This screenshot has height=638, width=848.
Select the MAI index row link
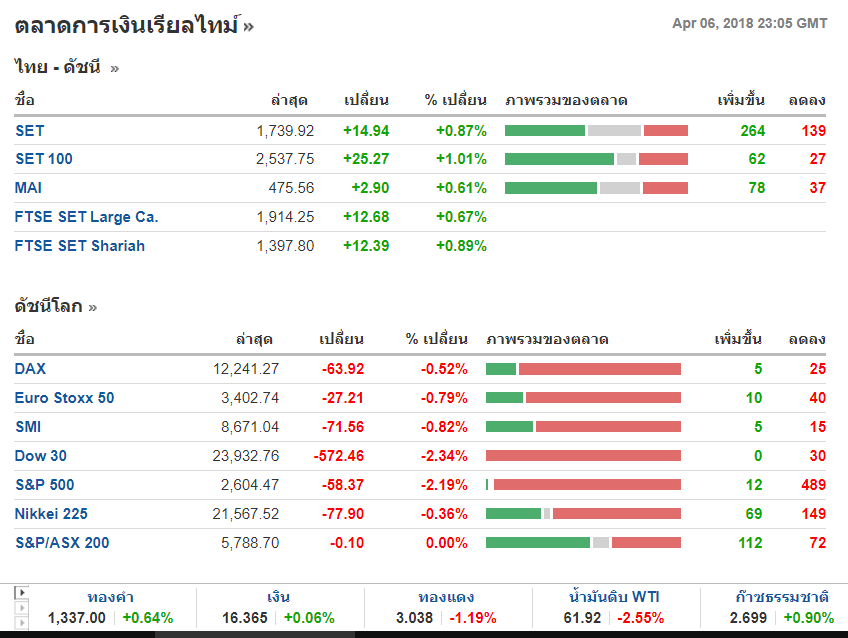pos(29,188)
